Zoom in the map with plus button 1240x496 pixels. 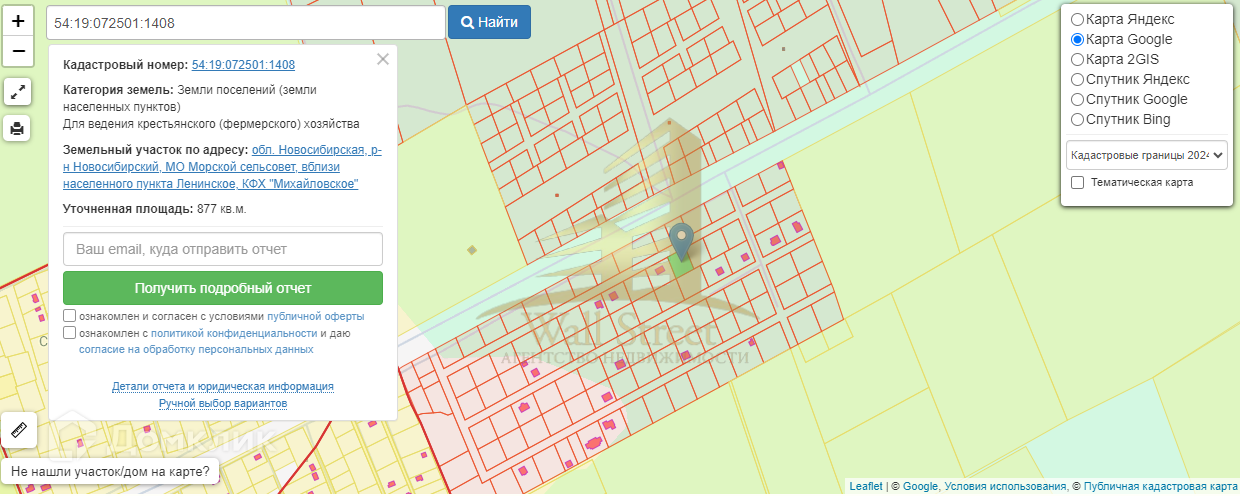pyautogui.click(x=18, y=21)
